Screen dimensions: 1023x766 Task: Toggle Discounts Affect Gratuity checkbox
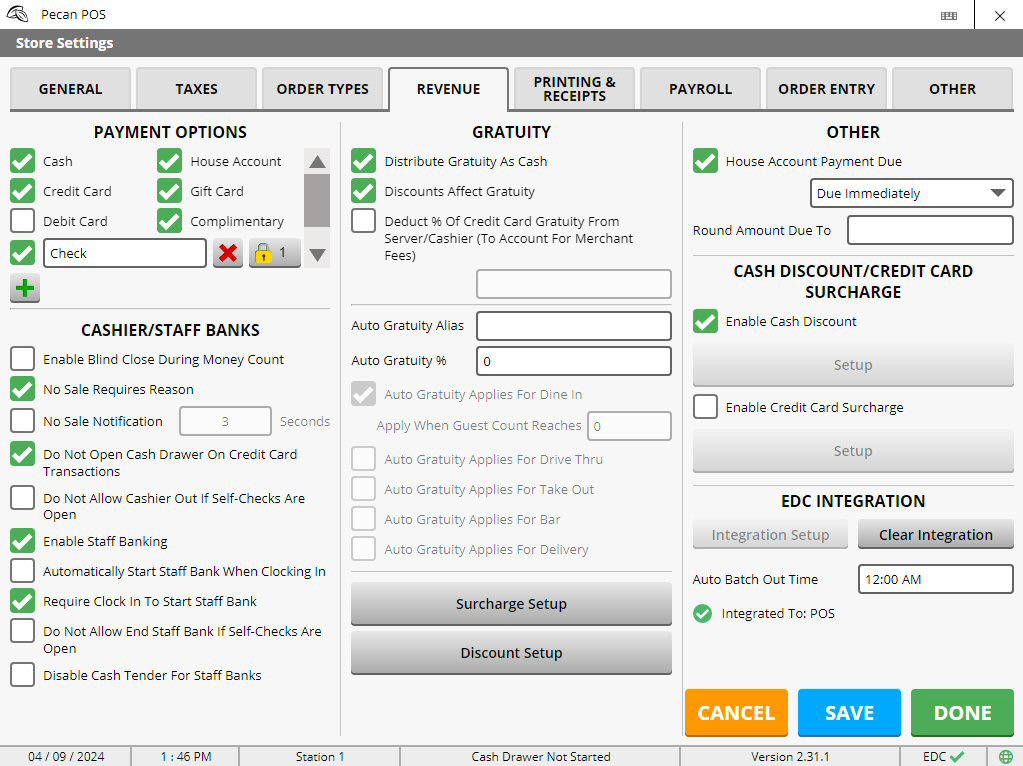click(x=363, y=191)
